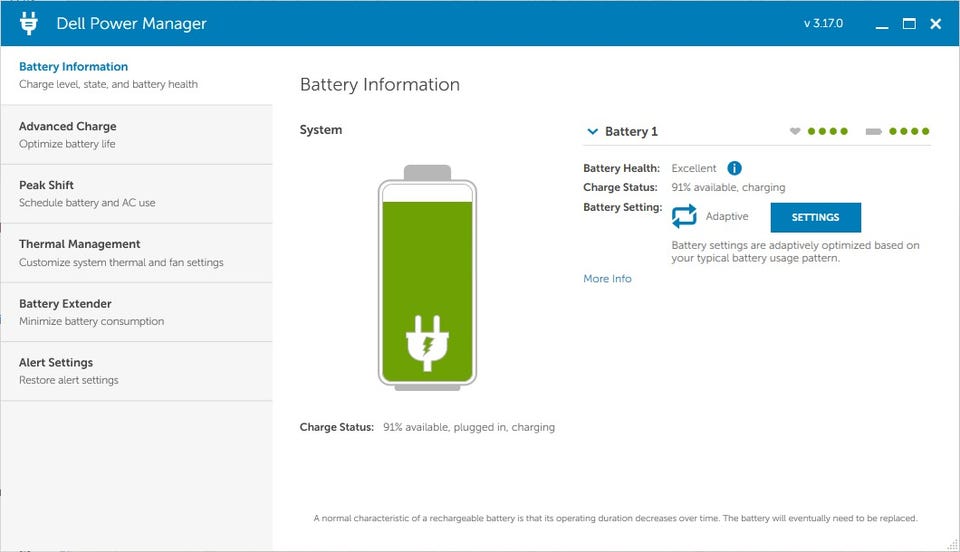Click the battery cap on system graphic
The width and height of the screenshot is (960, 552).
click(427, 172)
